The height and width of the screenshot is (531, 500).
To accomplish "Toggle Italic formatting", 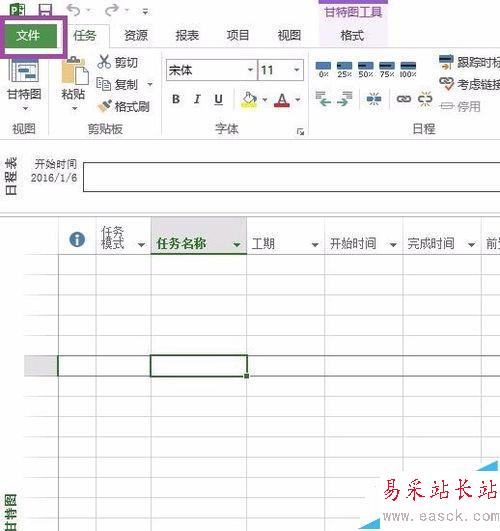I will (x=197, y=99).
